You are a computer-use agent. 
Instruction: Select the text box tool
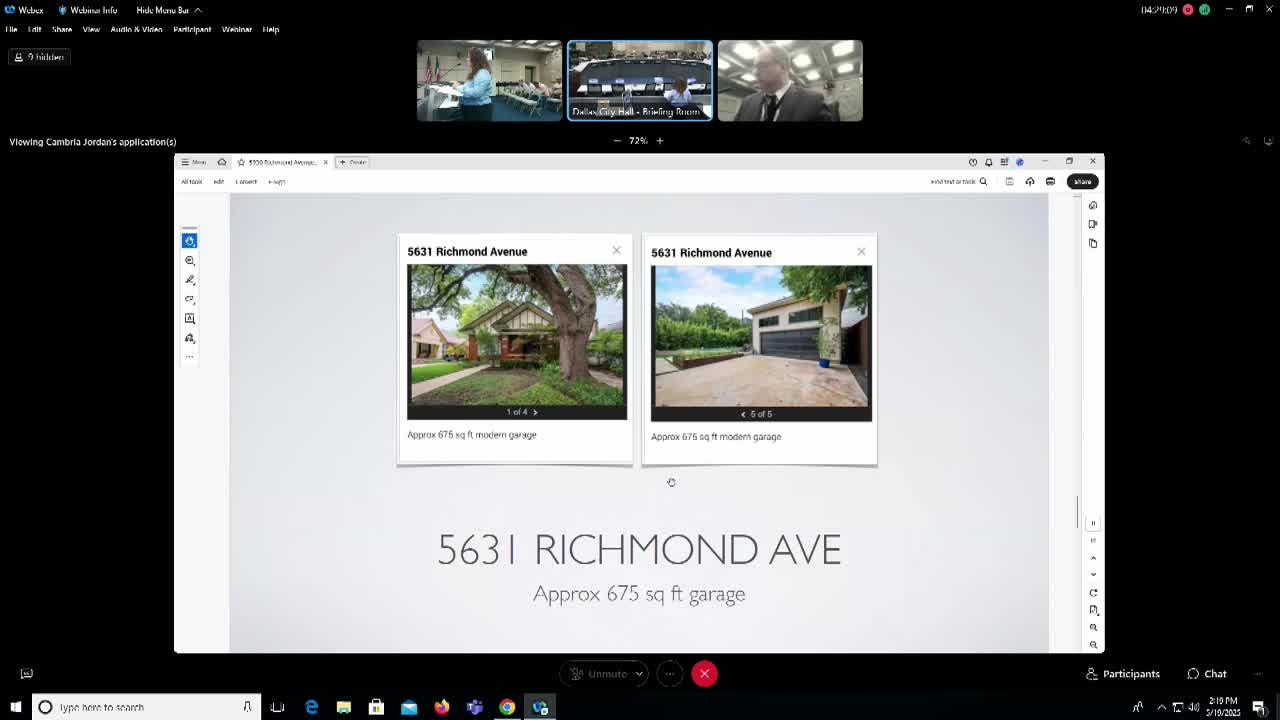[189, 318]
